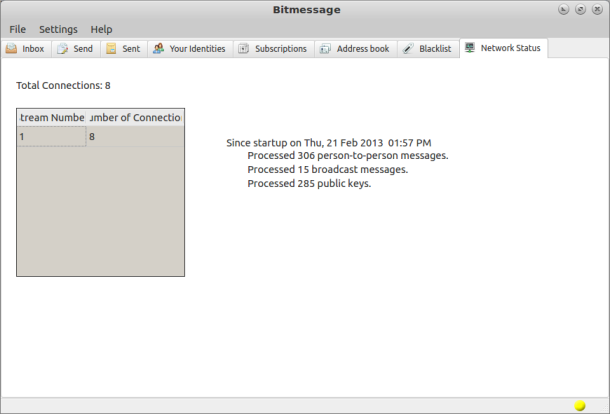Image resolution: width=610 pixels, height=414 pixels.
Task: Click the Blacklist tab pen icon
Action: click(x=408, y=49)
